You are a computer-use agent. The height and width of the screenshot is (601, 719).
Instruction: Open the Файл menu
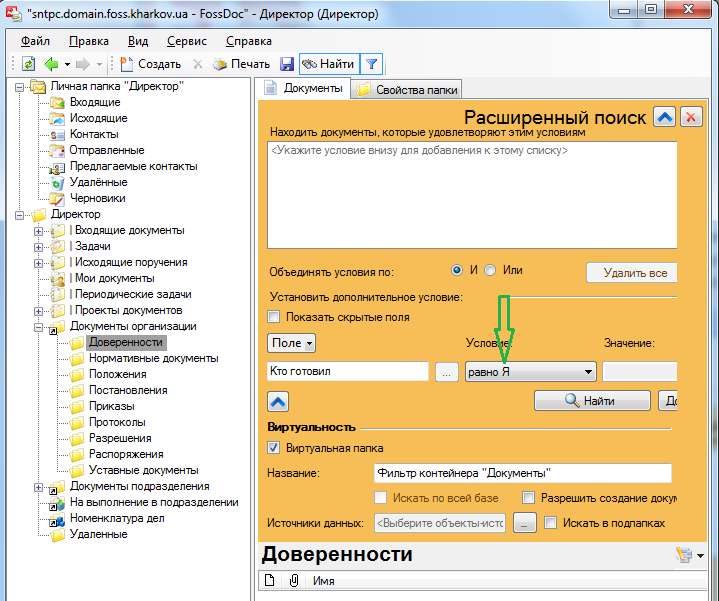click(x=35, y=41)
